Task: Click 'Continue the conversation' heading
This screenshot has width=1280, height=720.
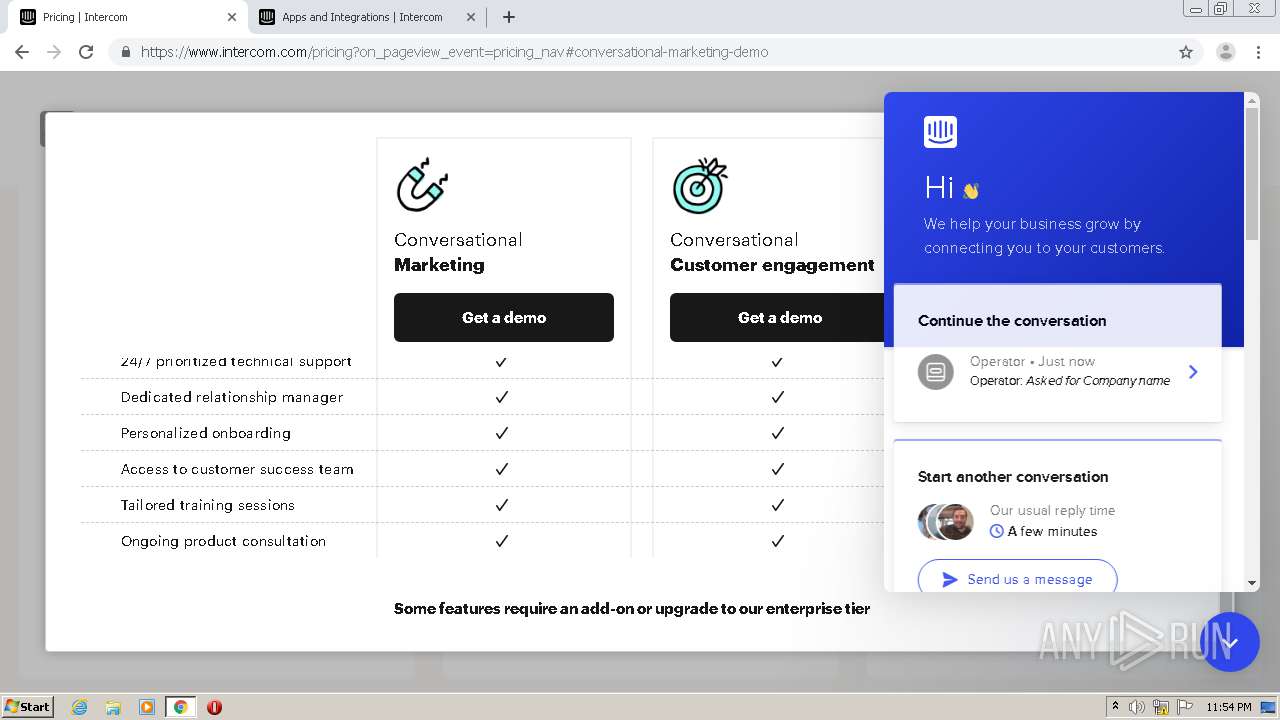Action: click(1012, 321)
